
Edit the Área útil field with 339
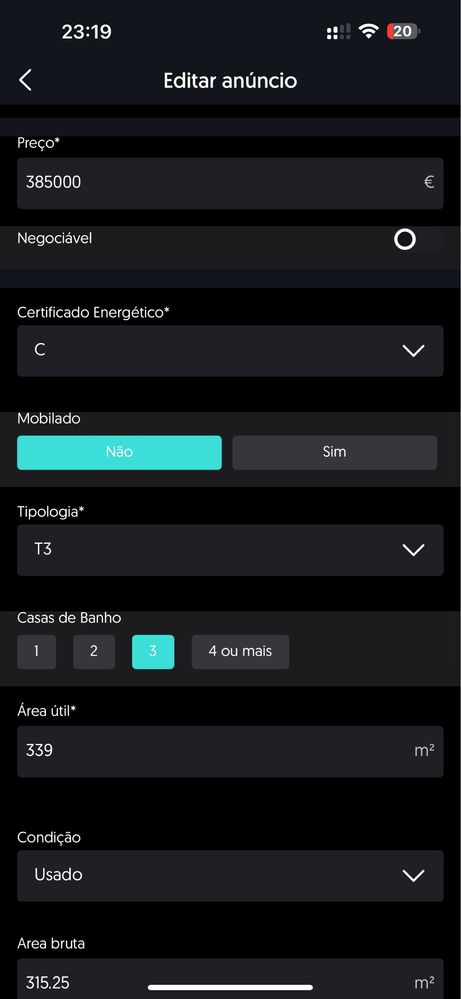coord(230,751)
